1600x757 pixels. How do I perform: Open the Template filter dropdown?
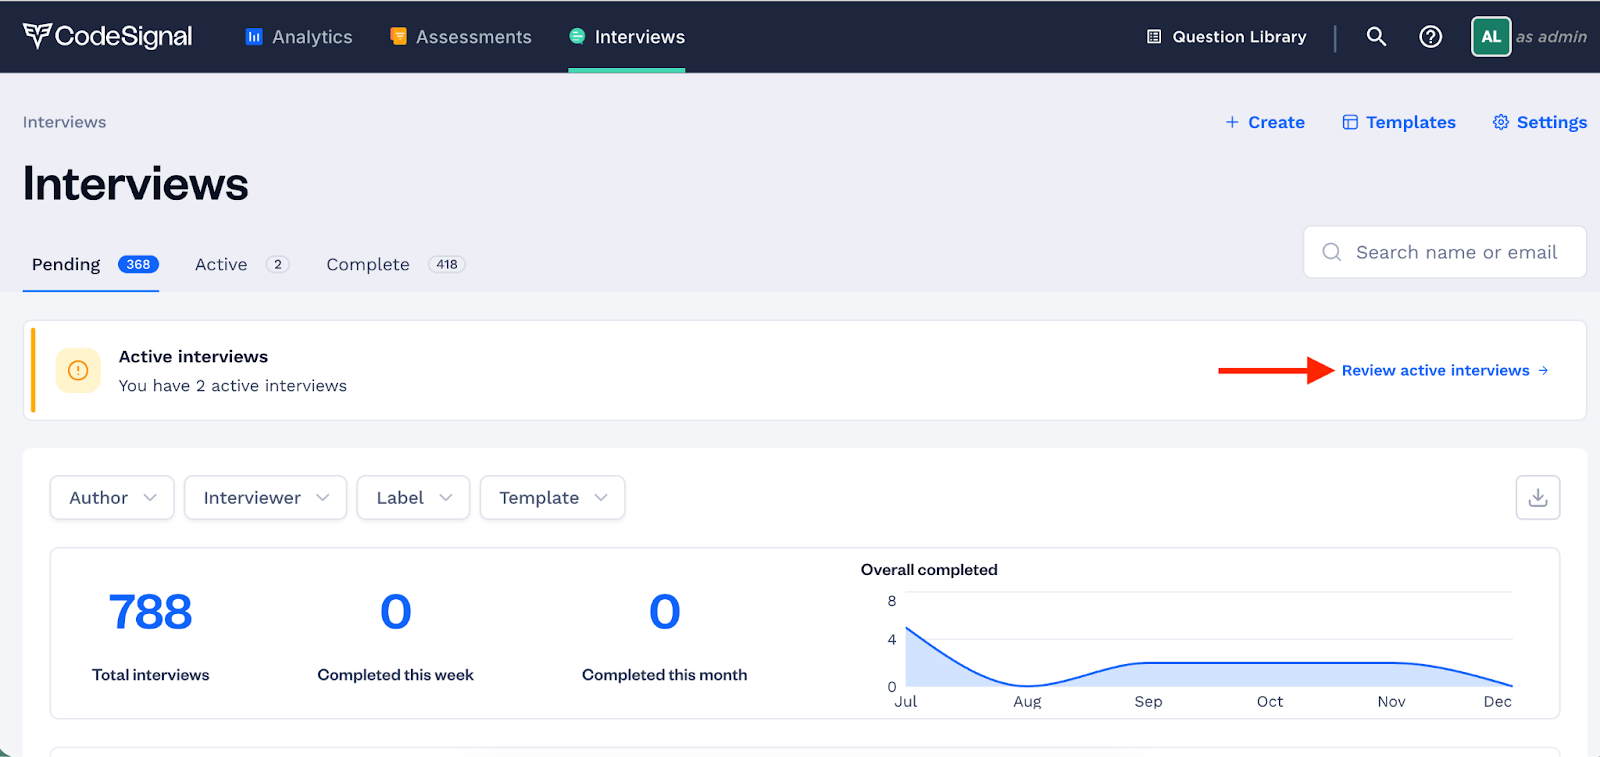coord(552,498)
